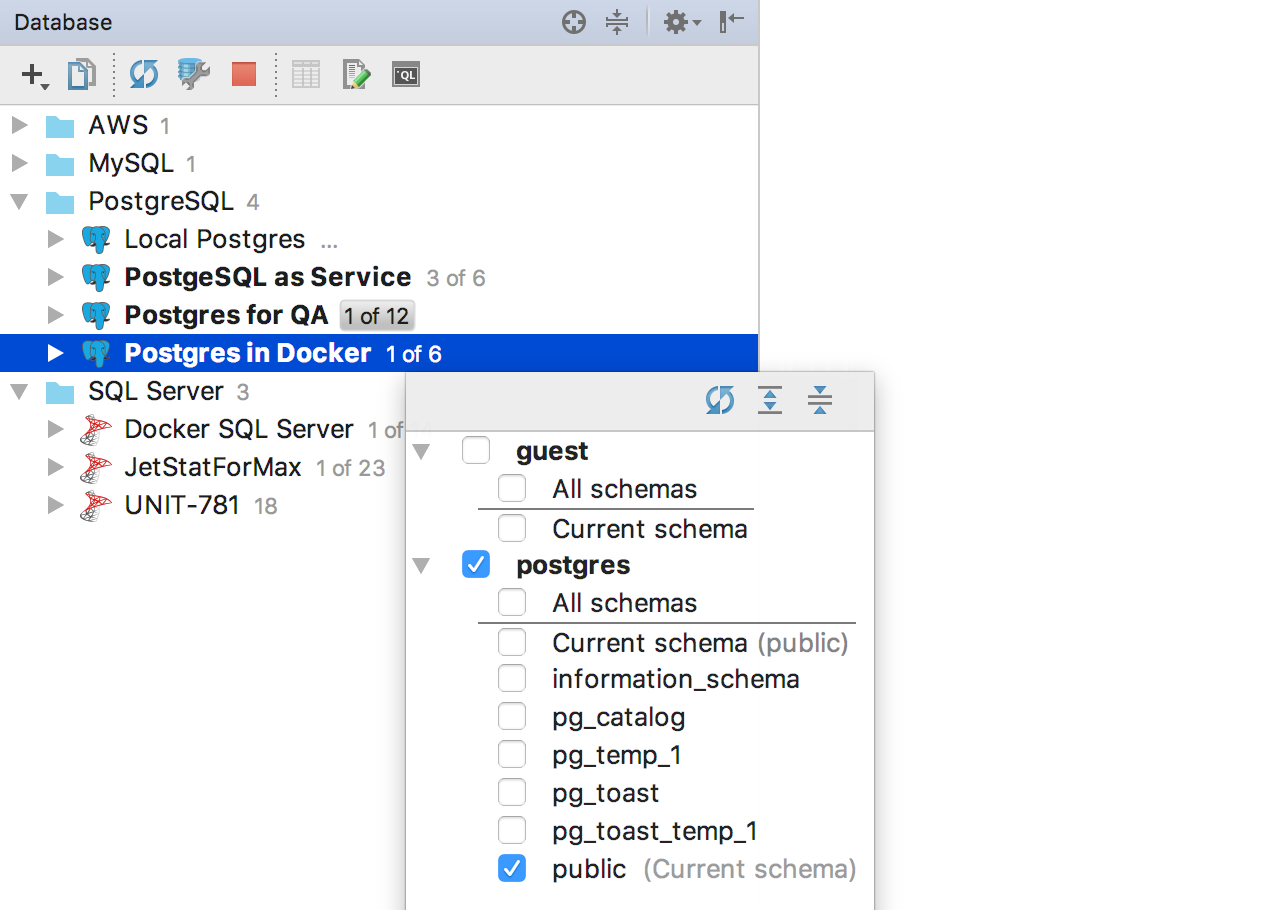Viewport: 1270px width, 910px height.
Task: Refresh the schema list in popup
Action: (x=720, y=401)
